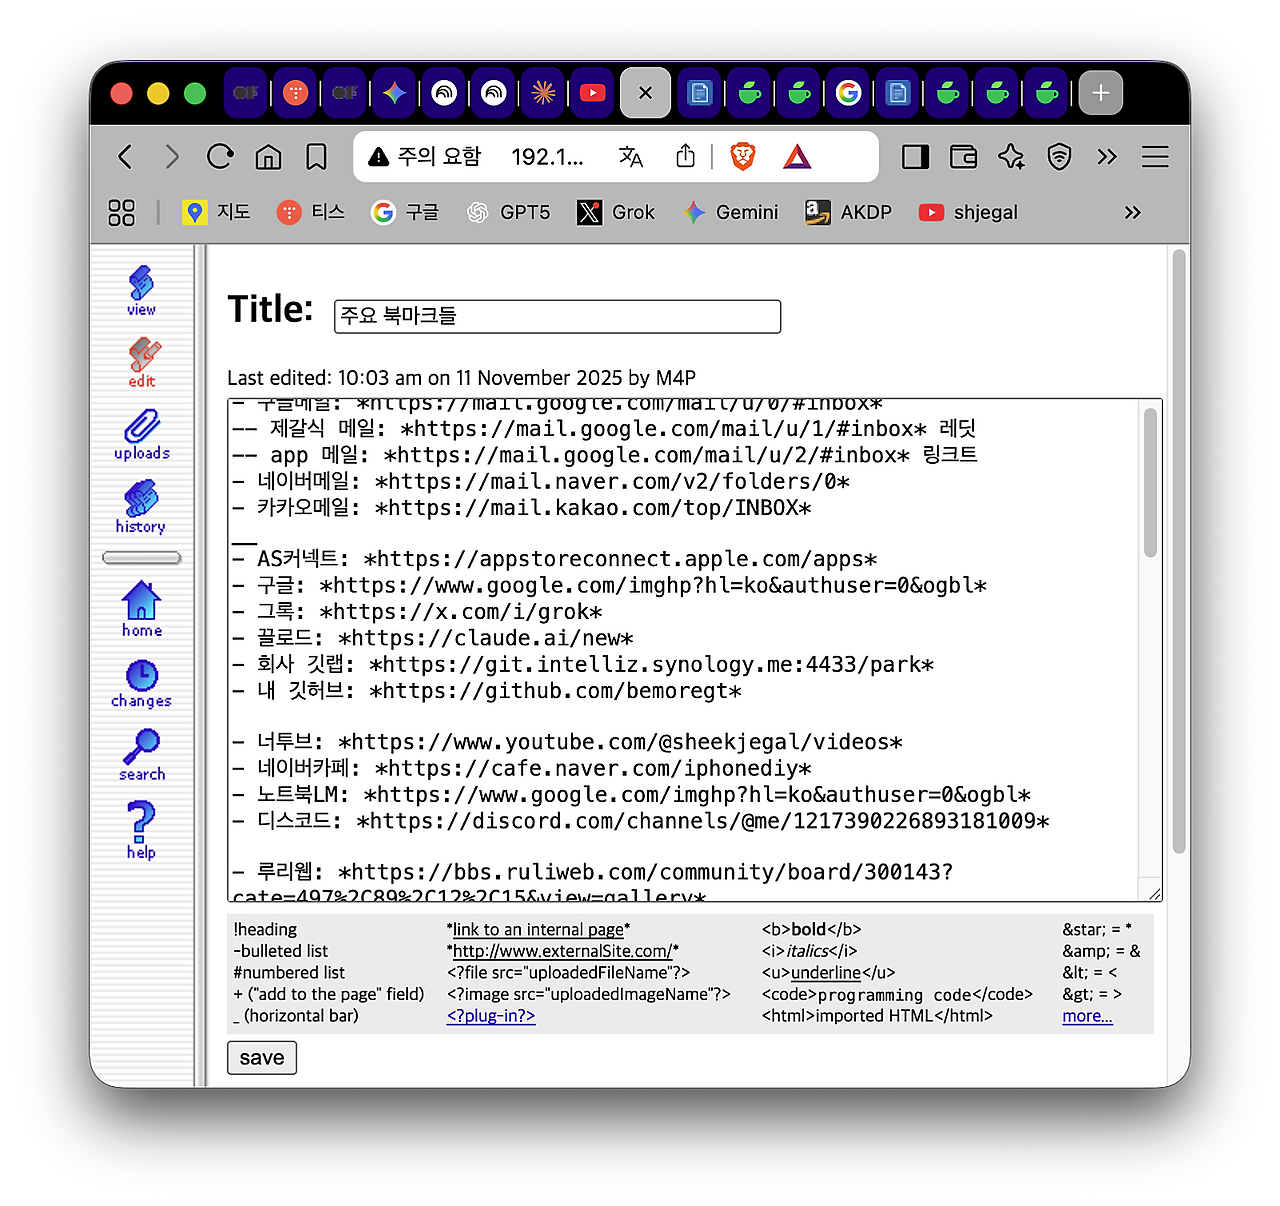
Task: Open the grid icon on the bookmarks bar
Action: pos(121,212)
